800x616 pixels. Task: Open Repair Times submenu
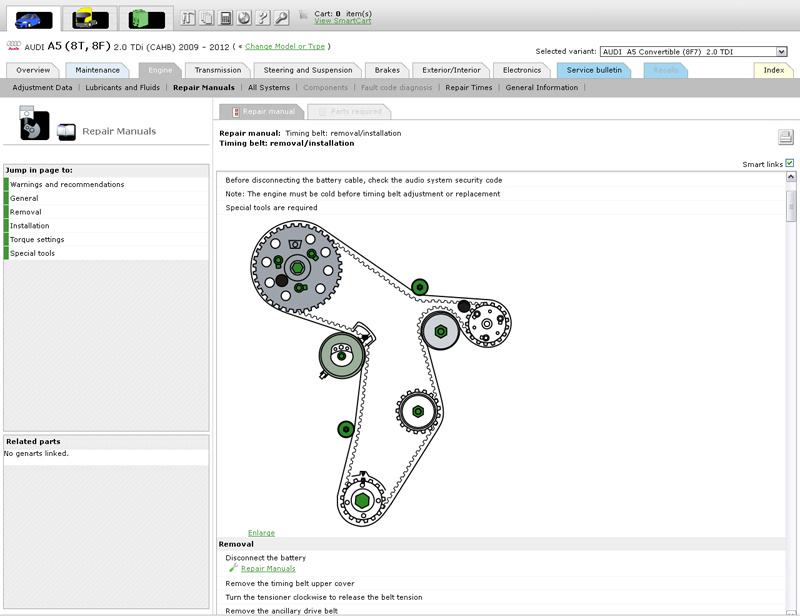469,87
